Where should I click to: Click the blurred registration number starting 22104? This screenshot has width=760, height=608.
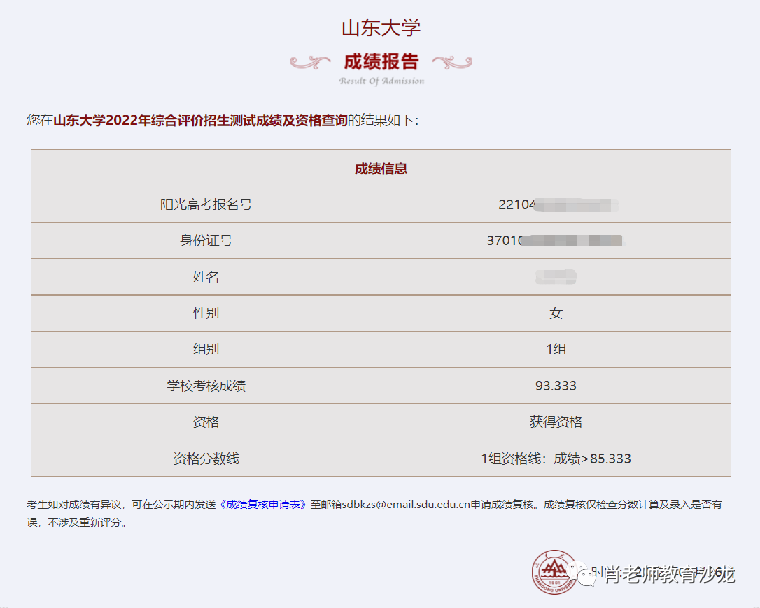558,205
